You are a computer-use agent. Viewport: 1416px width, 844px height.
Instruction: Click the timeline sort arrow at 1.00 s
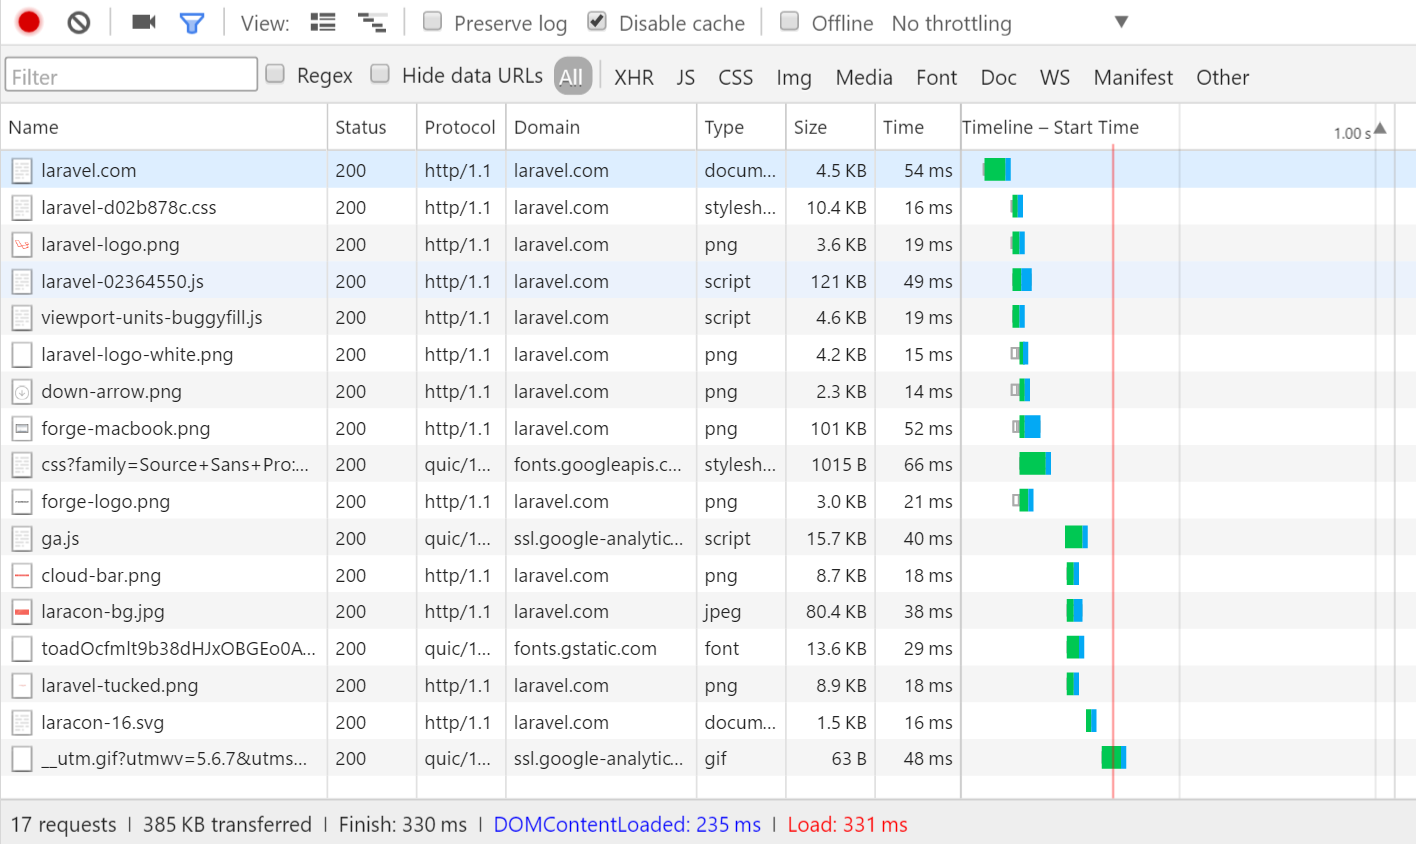1380,128
